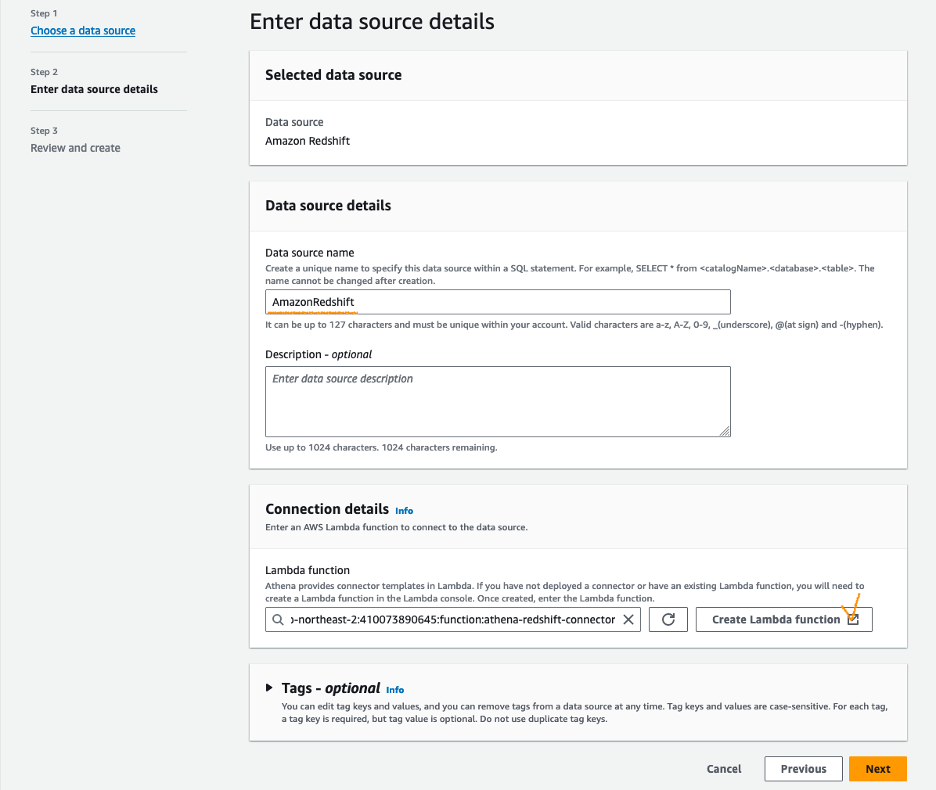936x790 pixels.
Task: Go to Choose a data source step
Action: coord(83,30)
